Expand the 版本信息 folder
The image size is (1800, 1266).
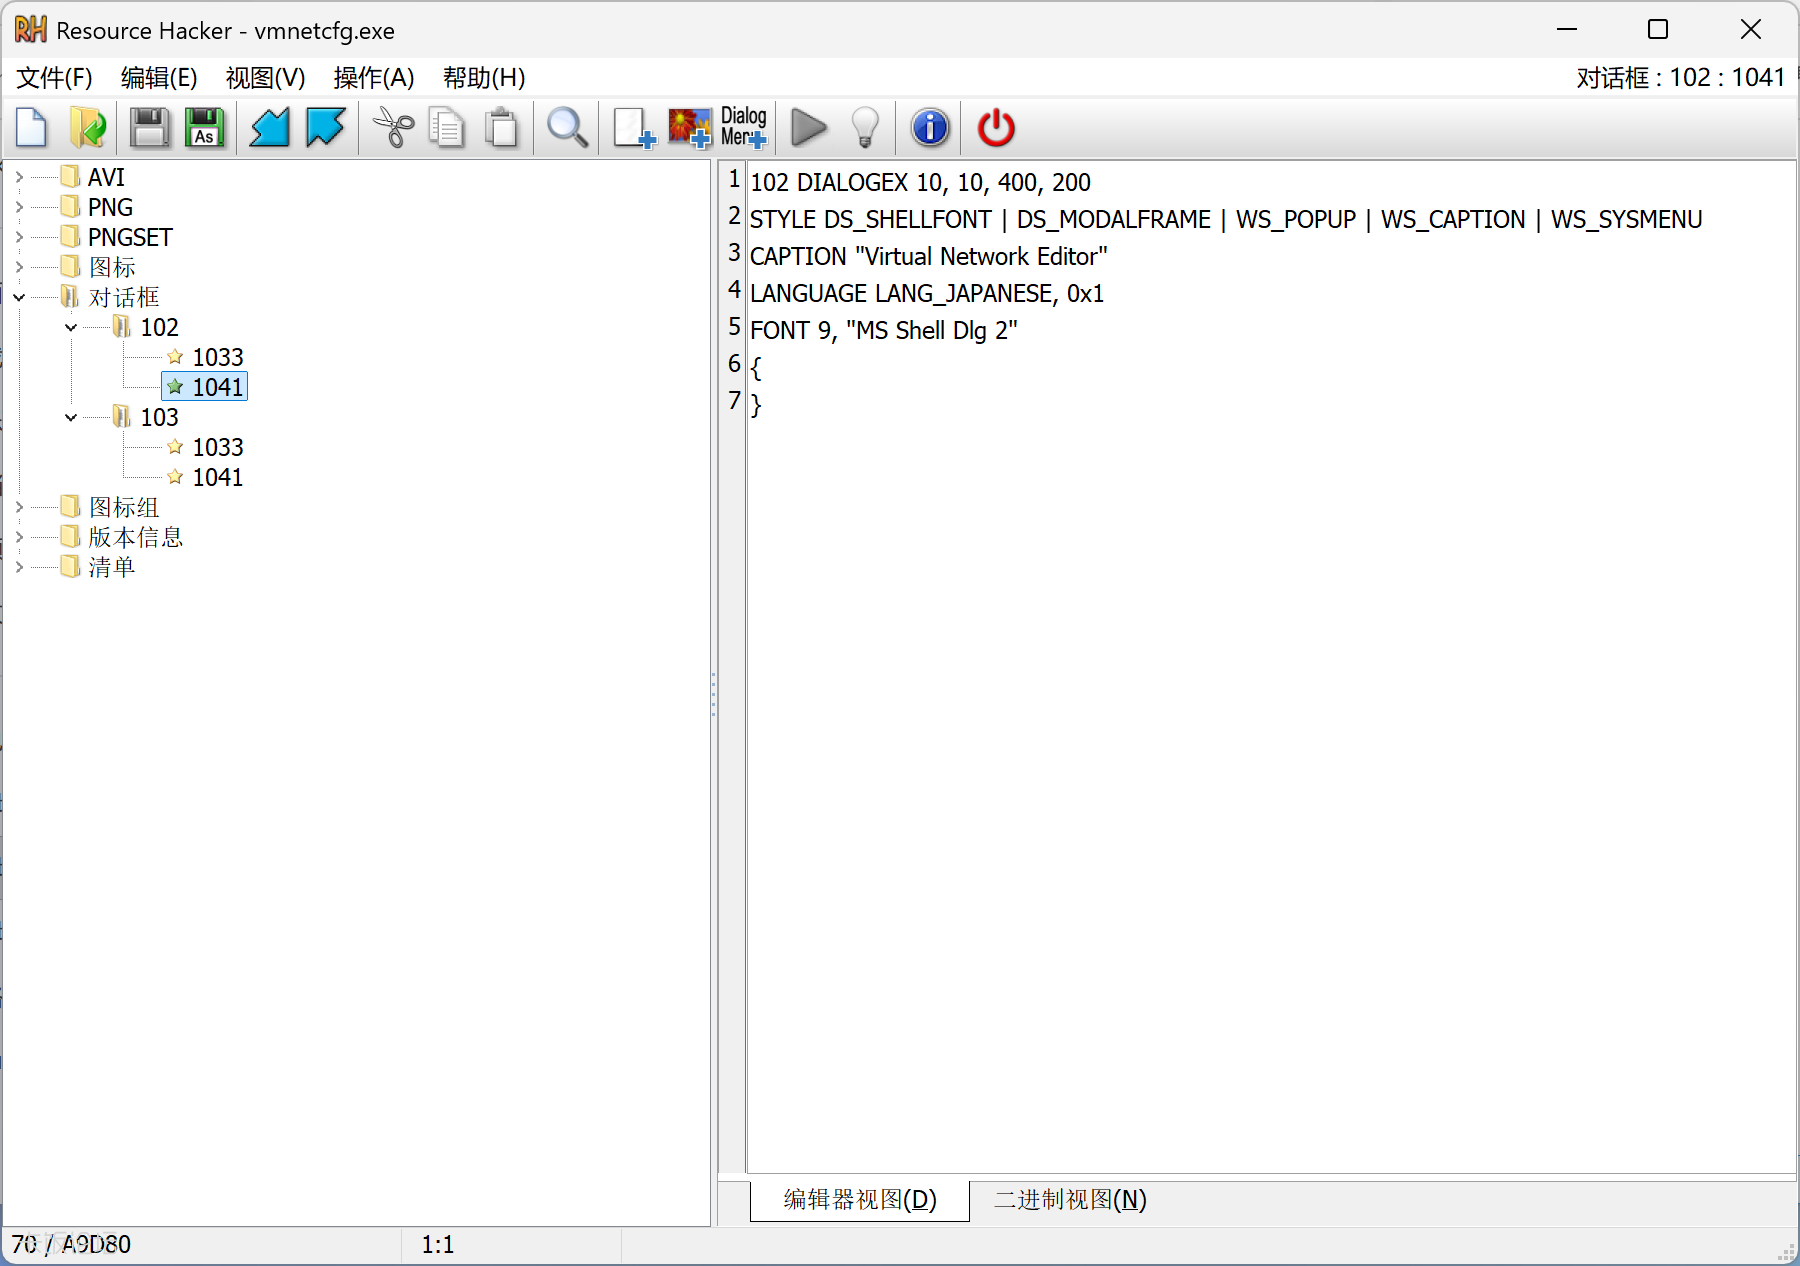click(x=19, y=537)
